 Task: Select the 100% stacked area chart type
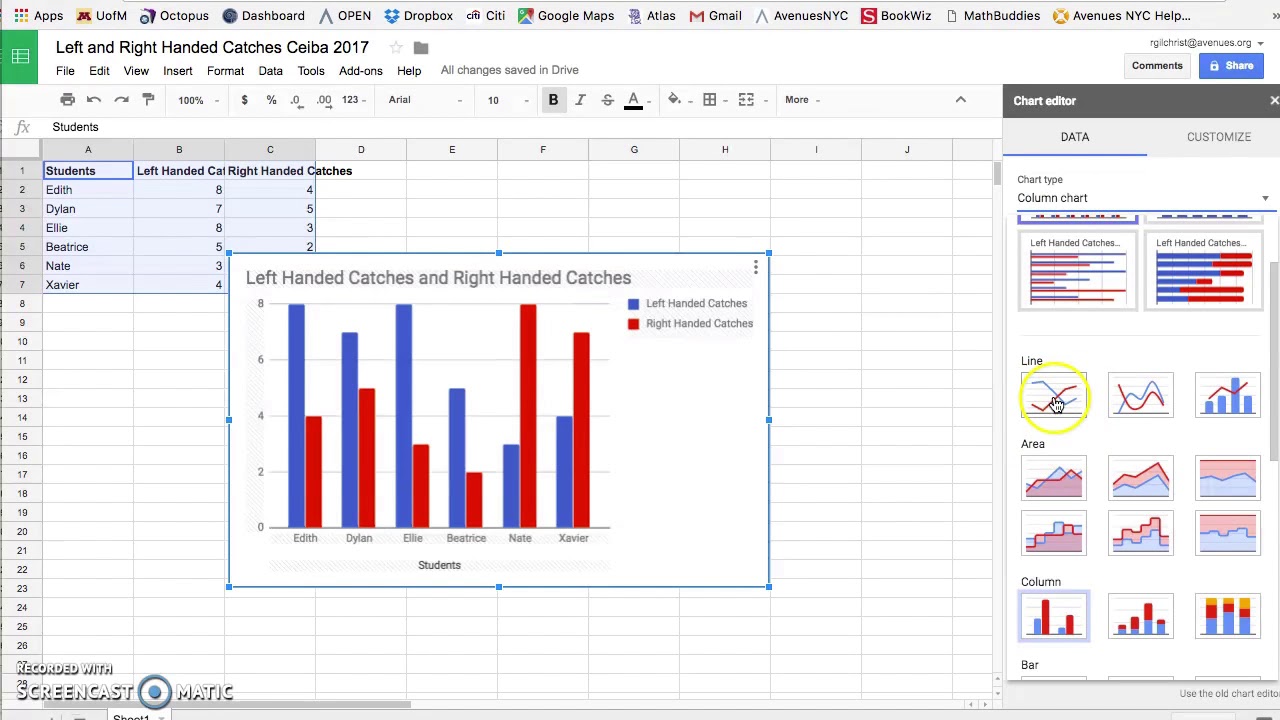1228,478
